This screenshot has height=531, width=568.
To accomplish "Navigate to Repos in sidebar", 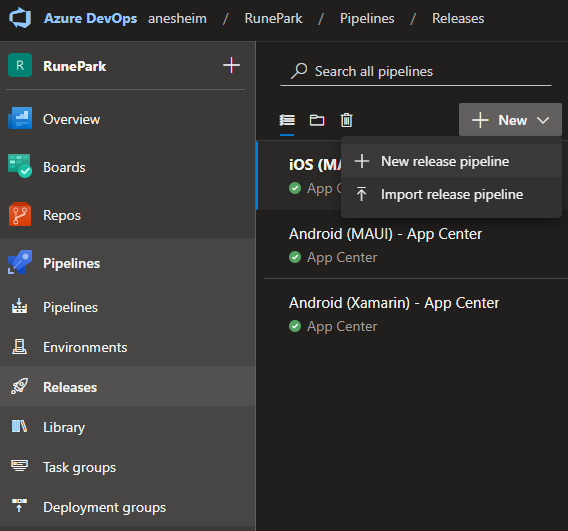I will click(62, 216).
